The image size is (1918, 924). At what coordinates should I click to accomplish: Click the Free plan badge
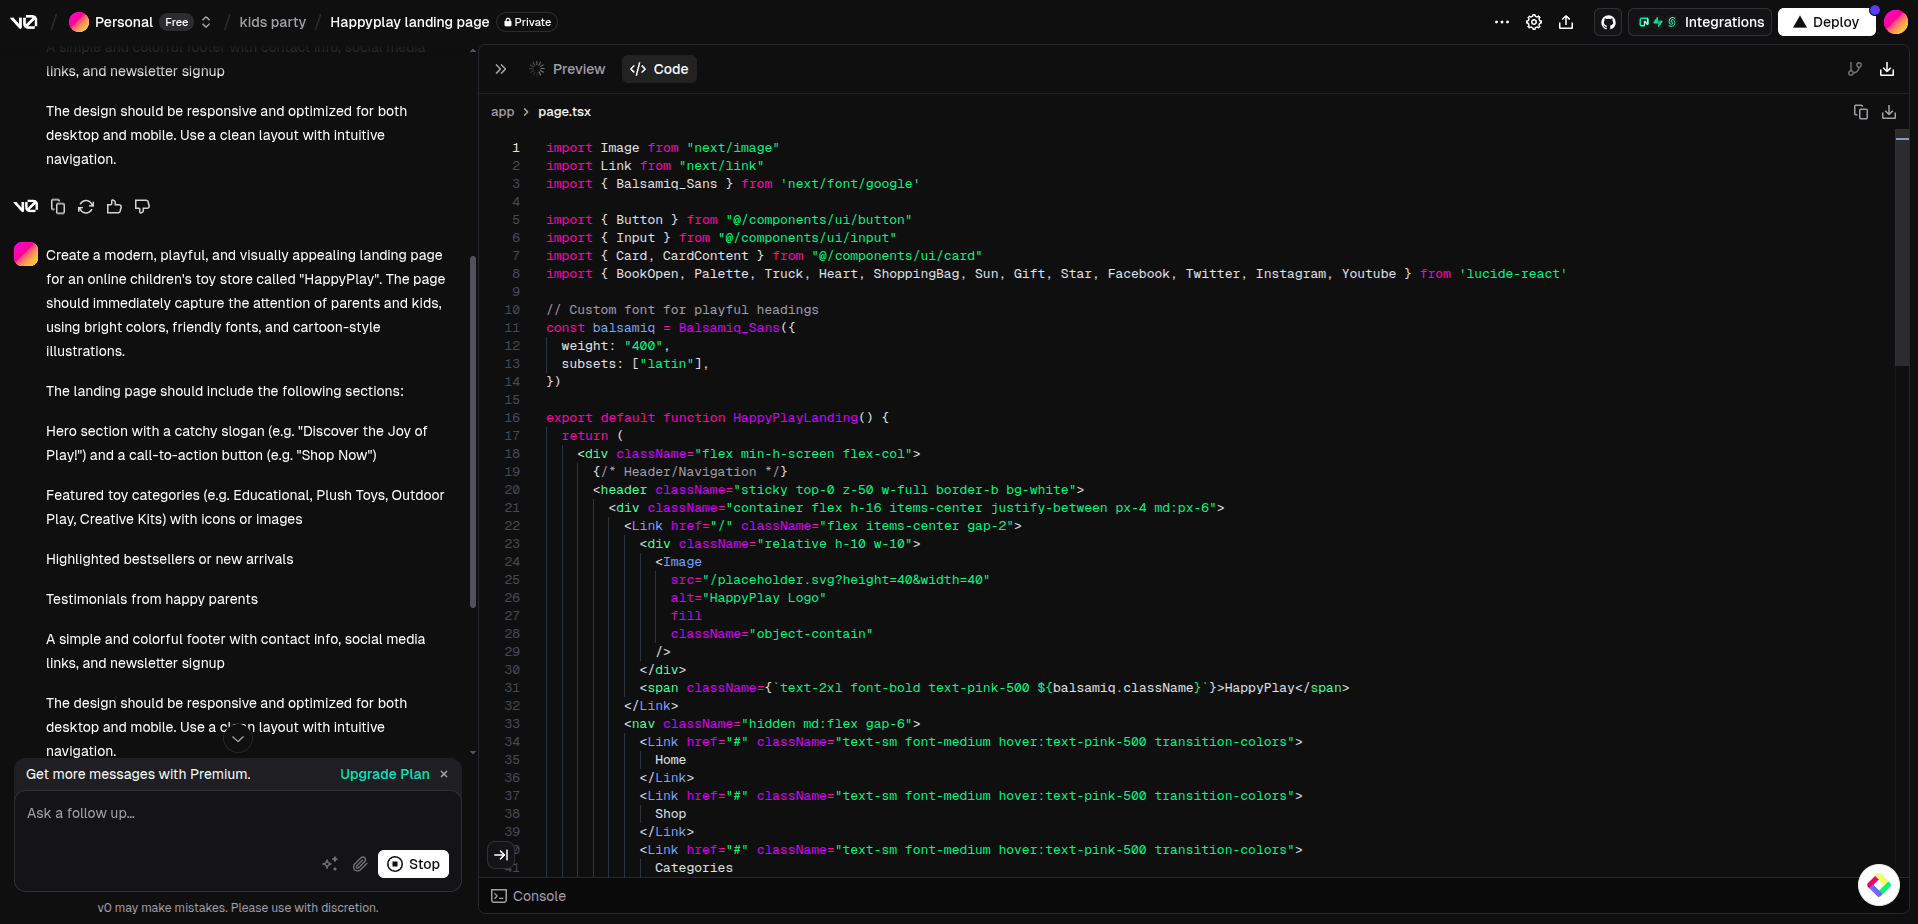point(177,22)
